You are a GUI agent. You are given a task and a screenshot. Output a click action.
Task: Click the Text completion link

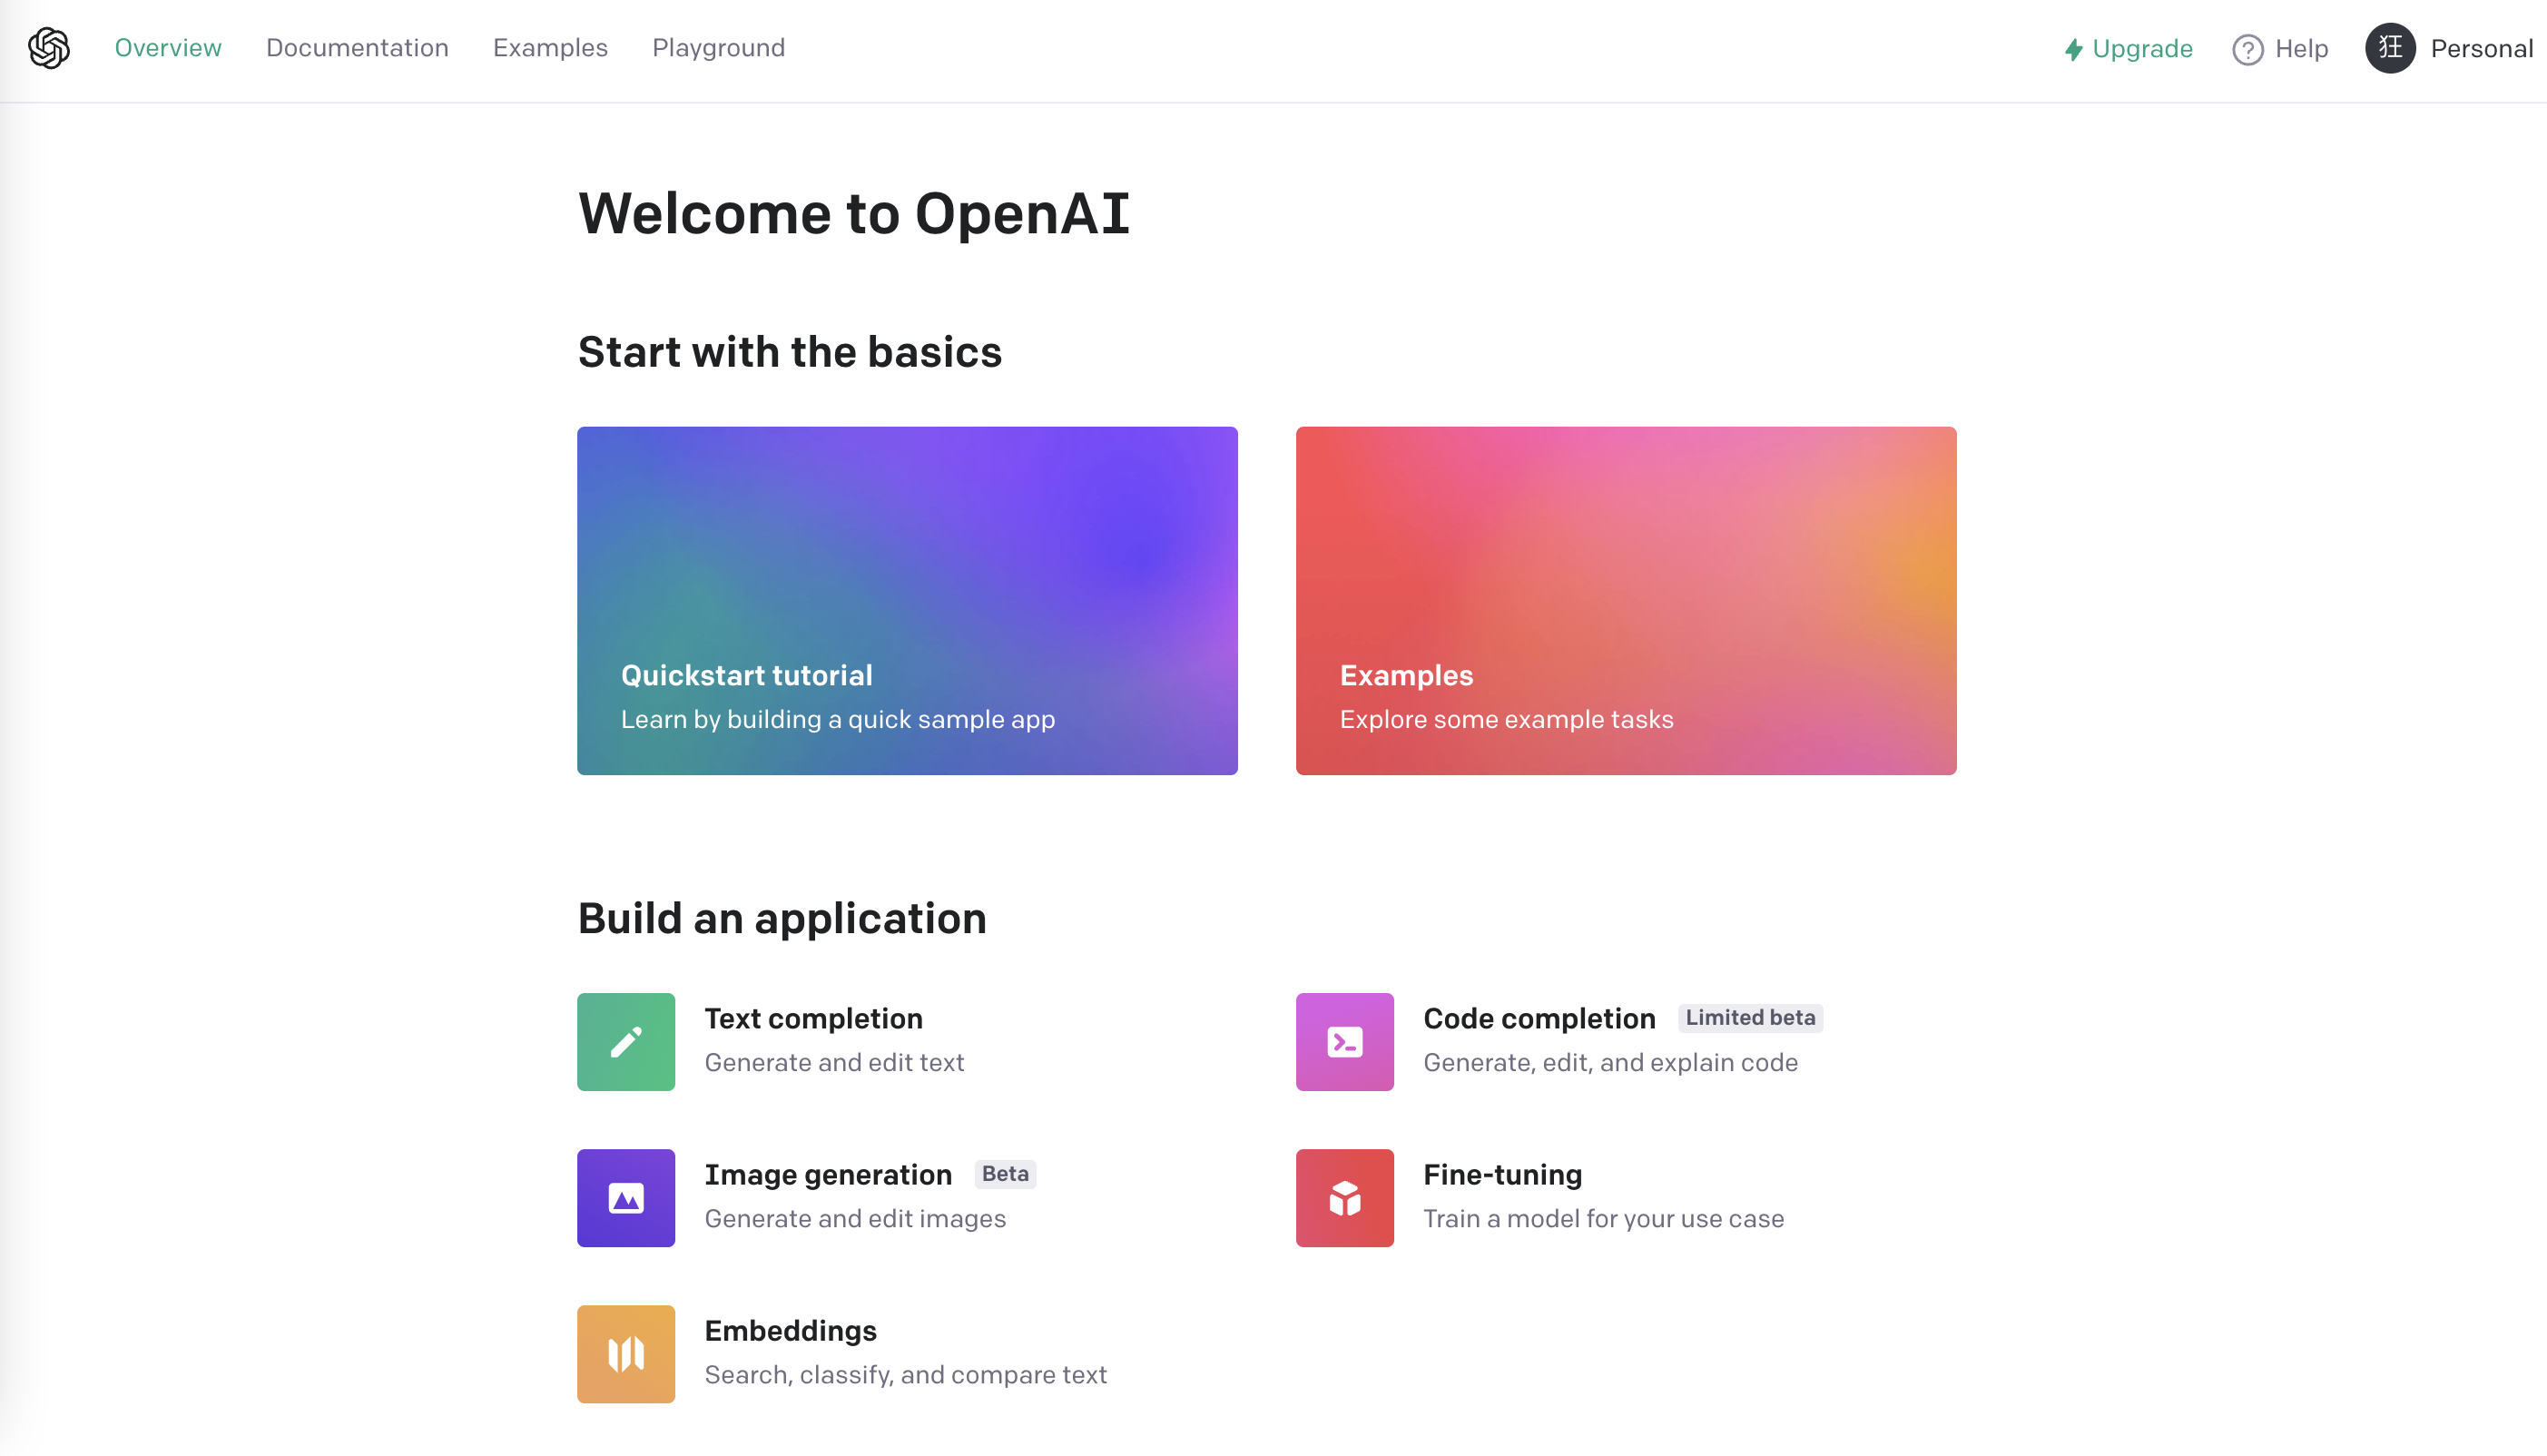813,1017
